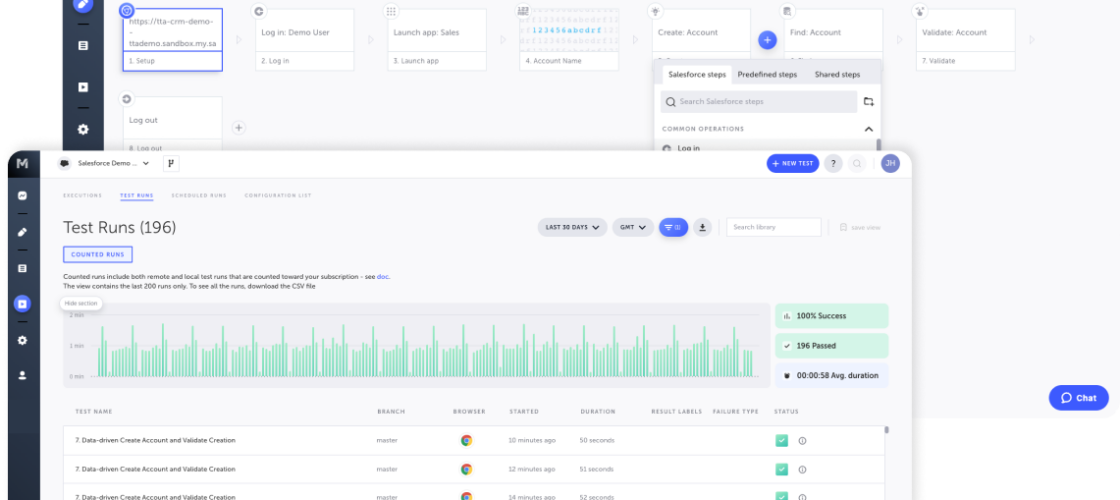The width and height of the screenshot is (1120, 500).
Task: Click the Validate Account step icon
Action: [920, 11]
